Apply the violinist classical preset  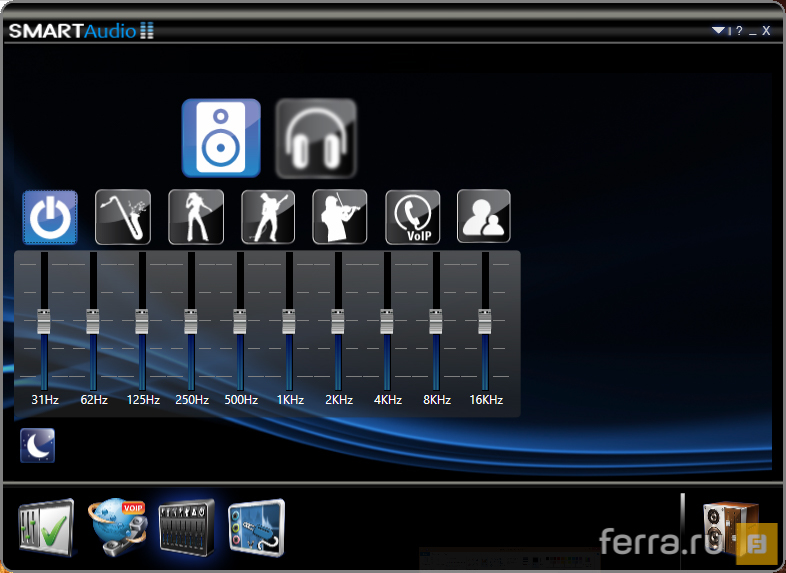(340, 217)
